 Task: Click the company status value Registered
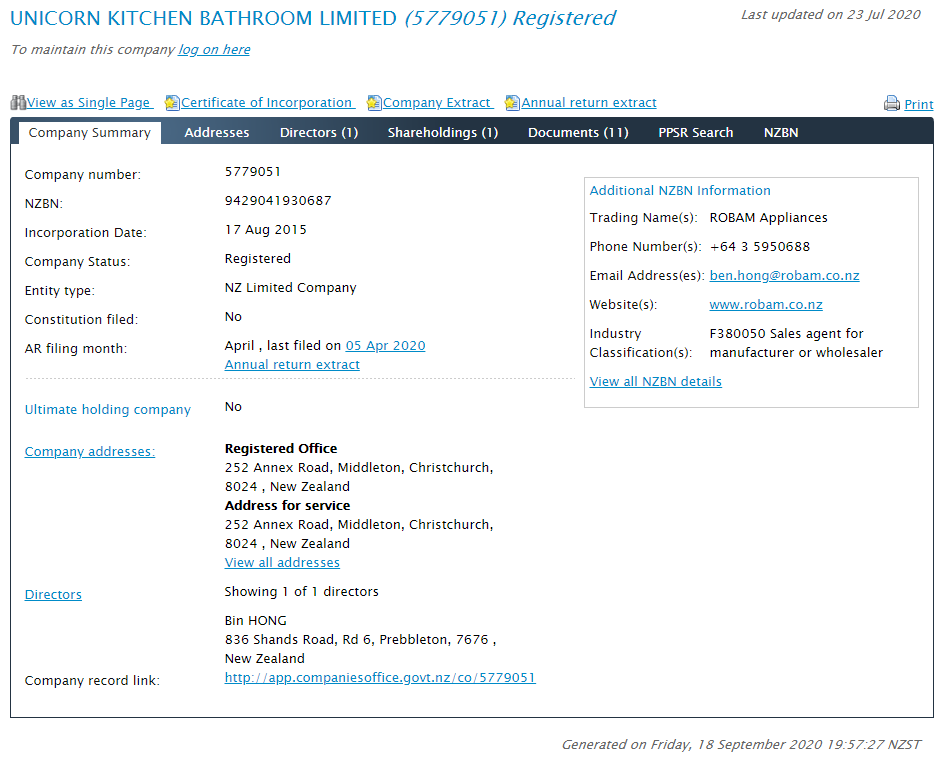[258, 259]
